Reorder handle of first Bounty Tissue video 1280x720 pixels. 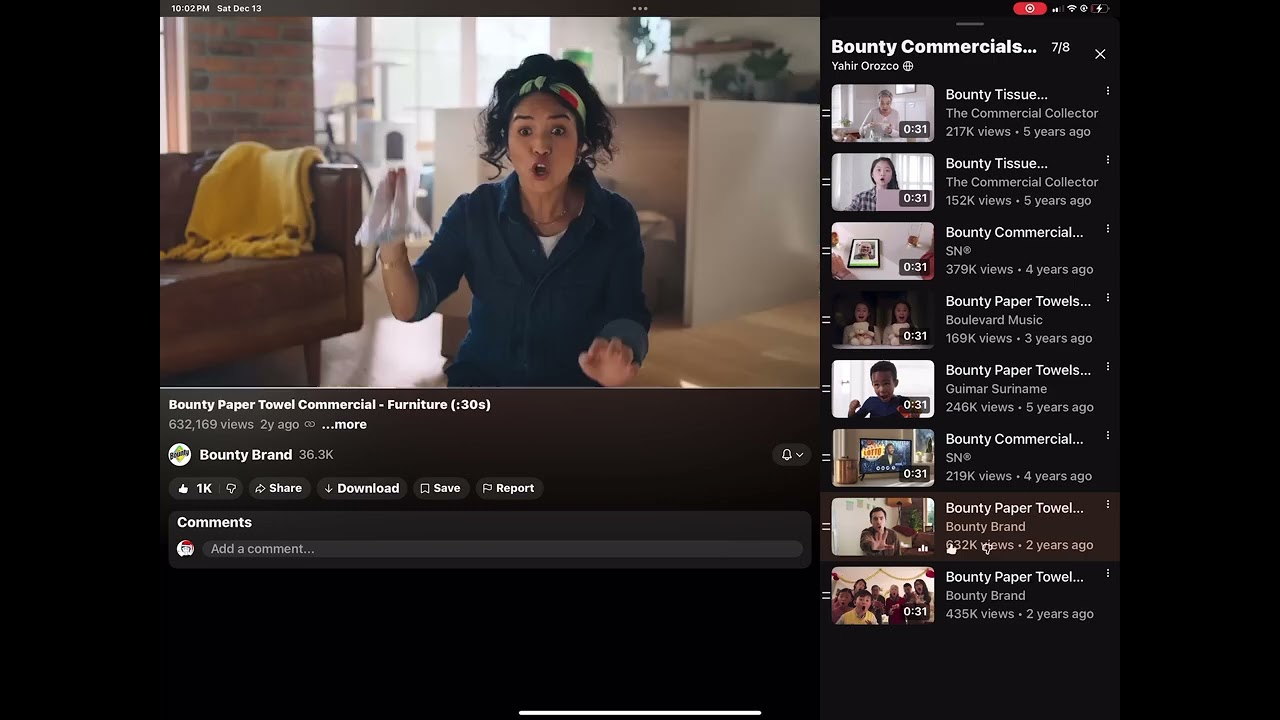(826, 113)
